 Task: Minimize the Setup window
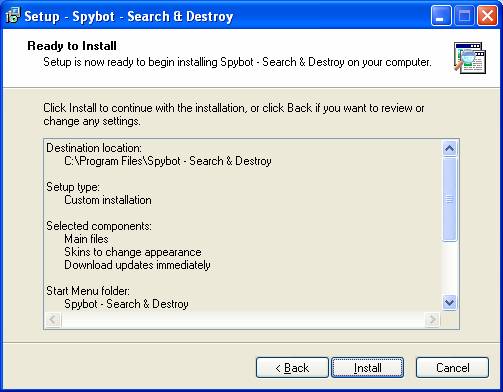pos(441,16)
